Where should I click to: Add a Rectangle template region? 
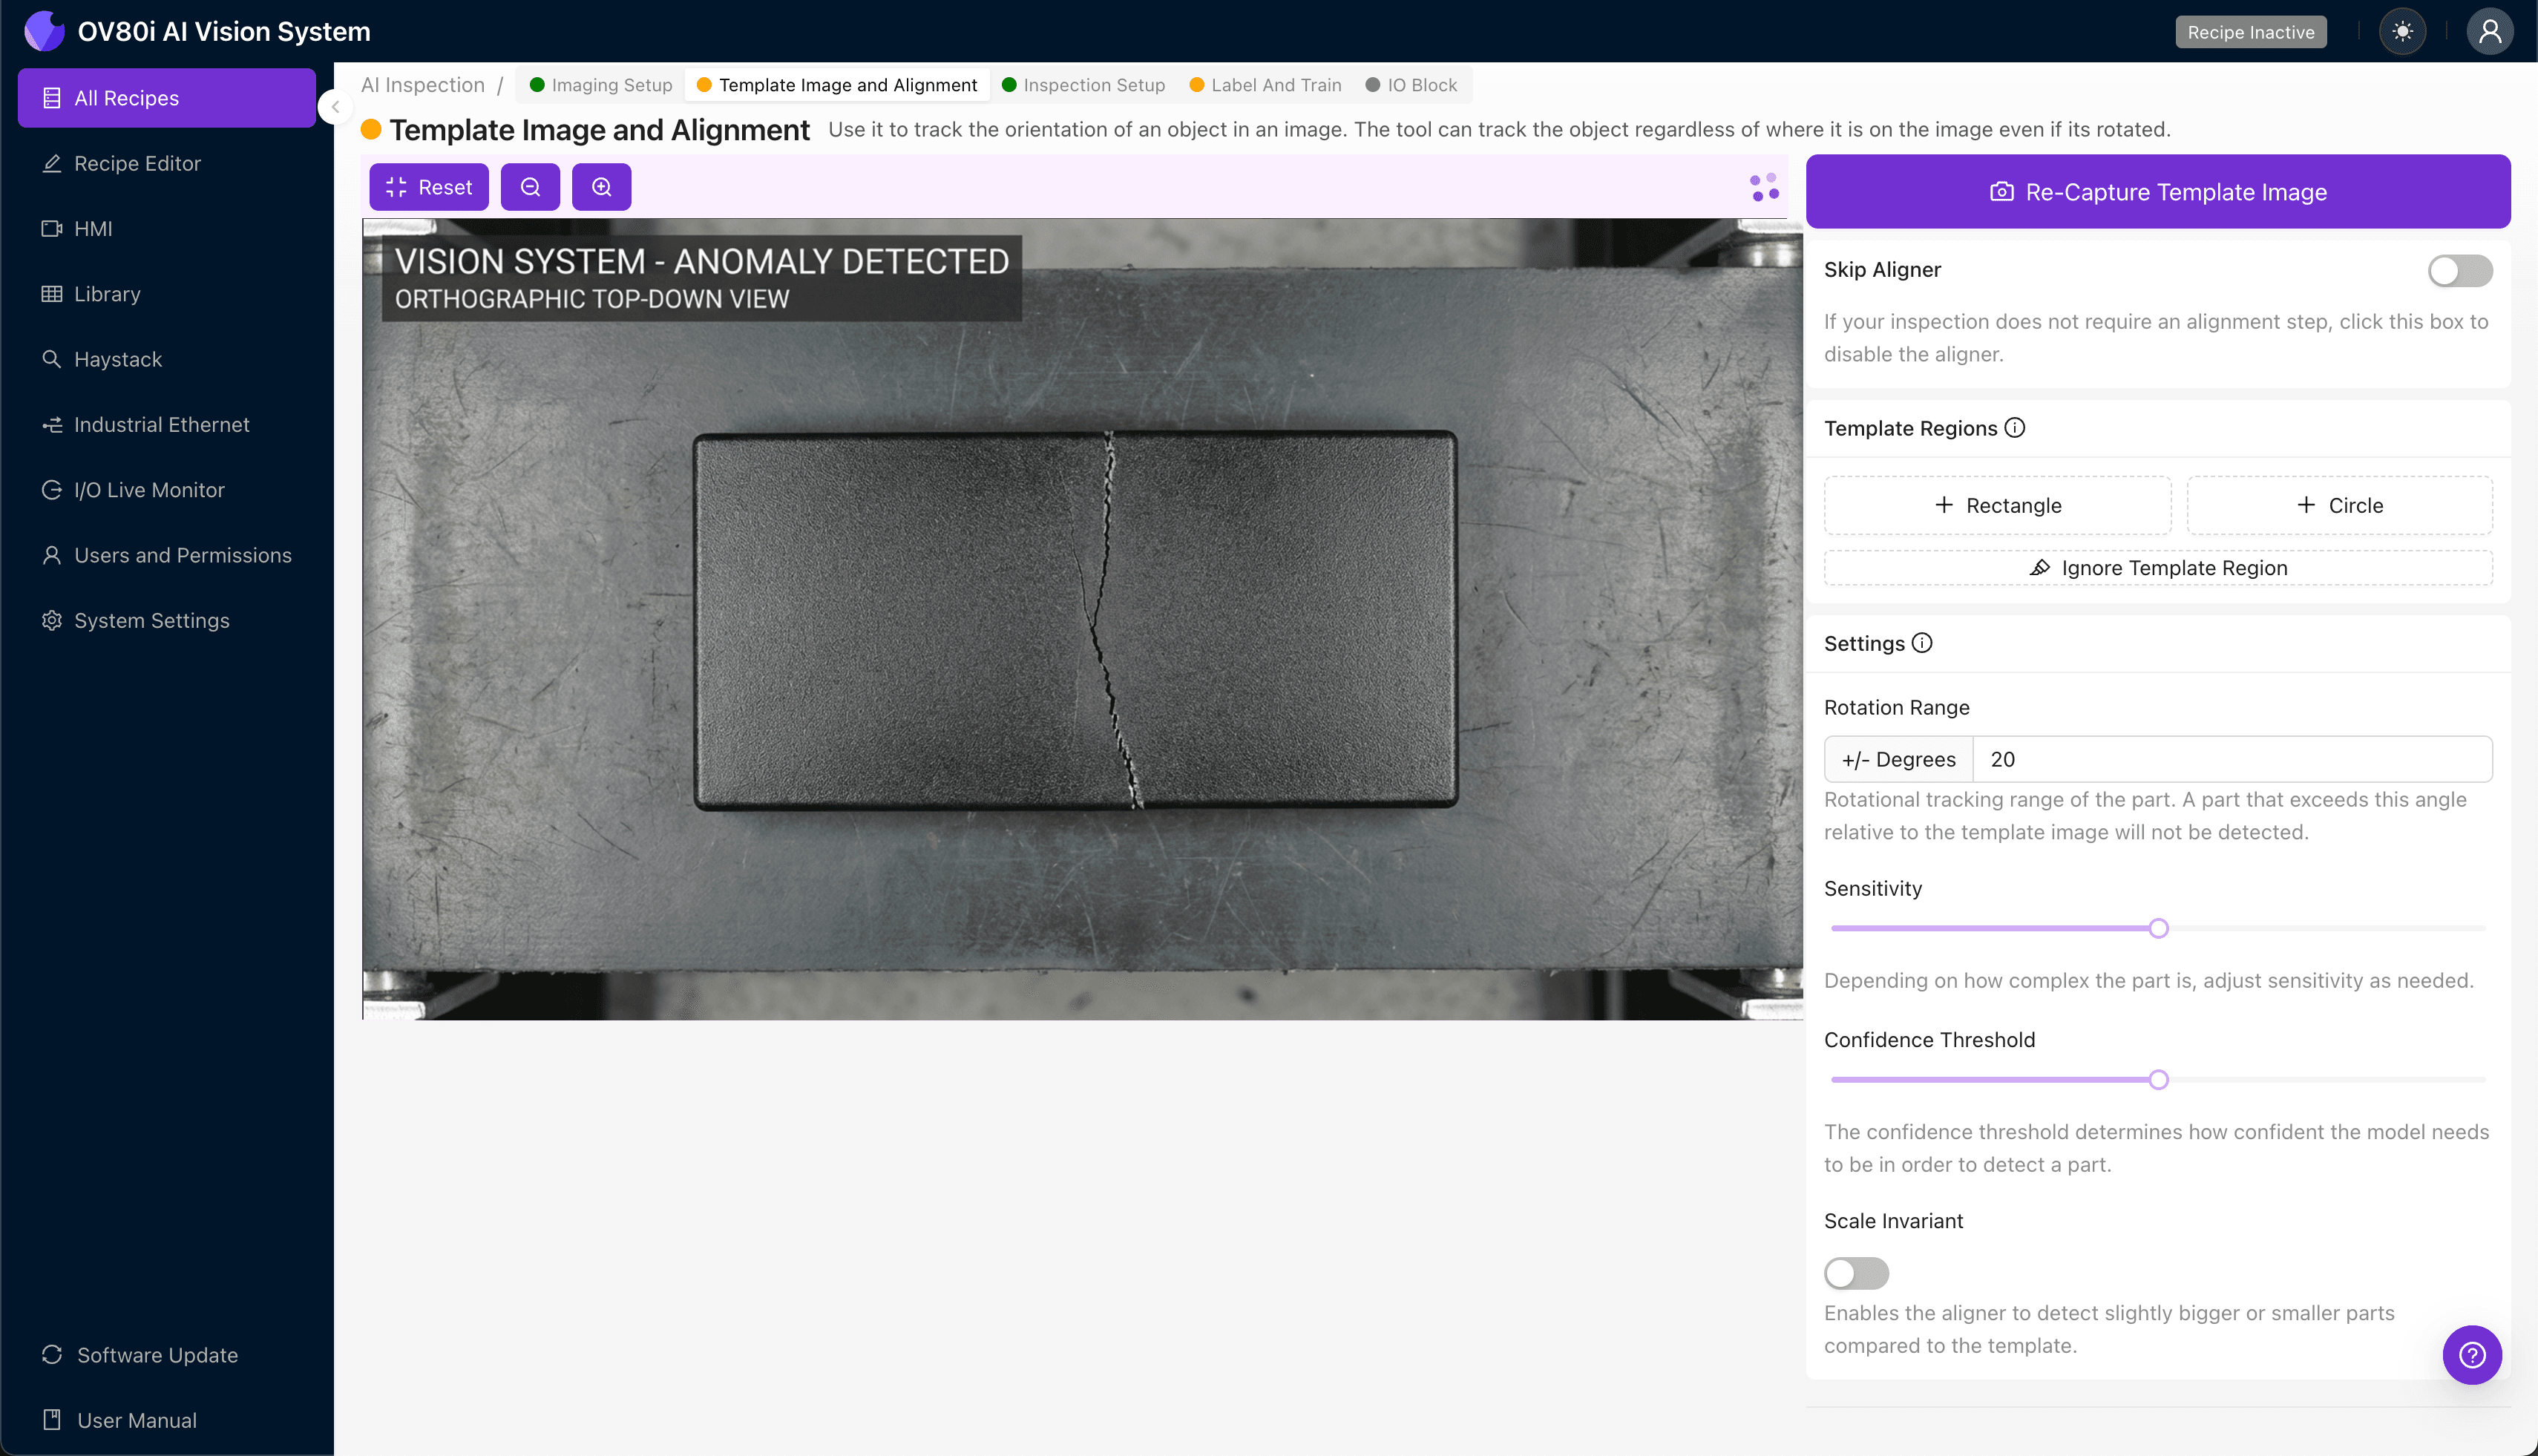pos(1997,505)
